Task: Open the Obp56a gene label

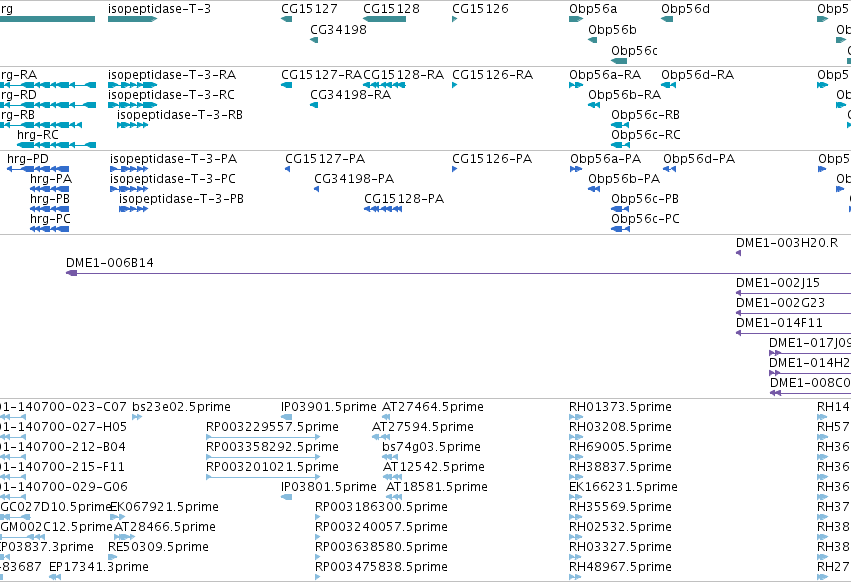Action: [x=593, y=9]
